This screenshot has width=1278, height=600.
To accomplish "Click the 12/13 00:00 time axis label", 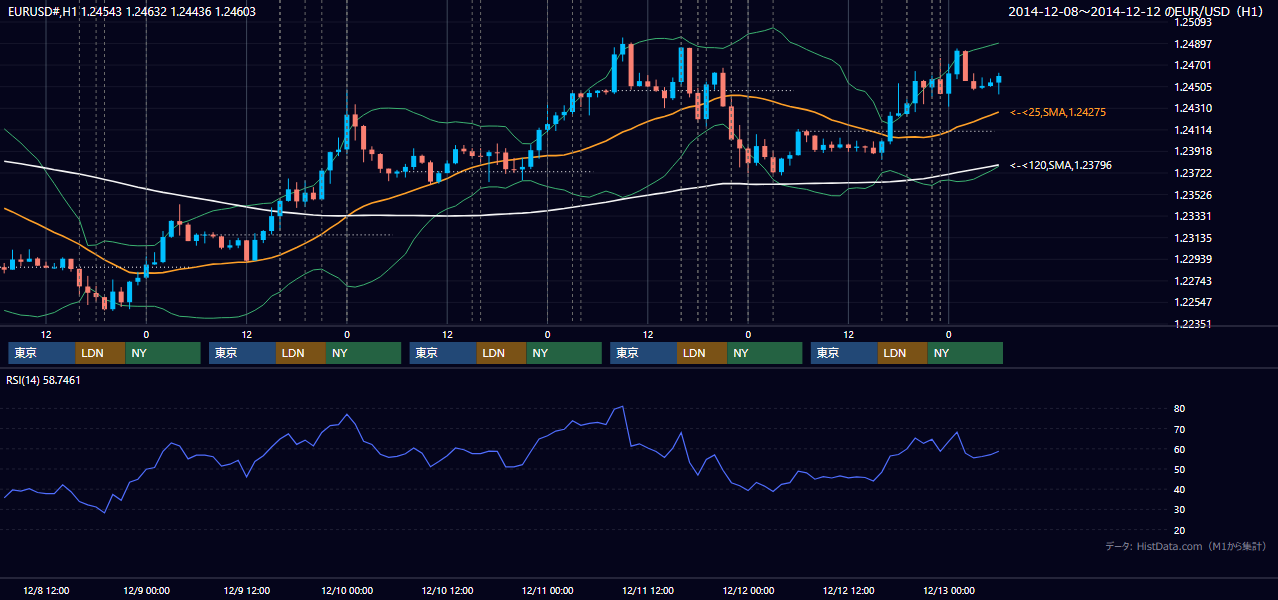I will 949,590.
